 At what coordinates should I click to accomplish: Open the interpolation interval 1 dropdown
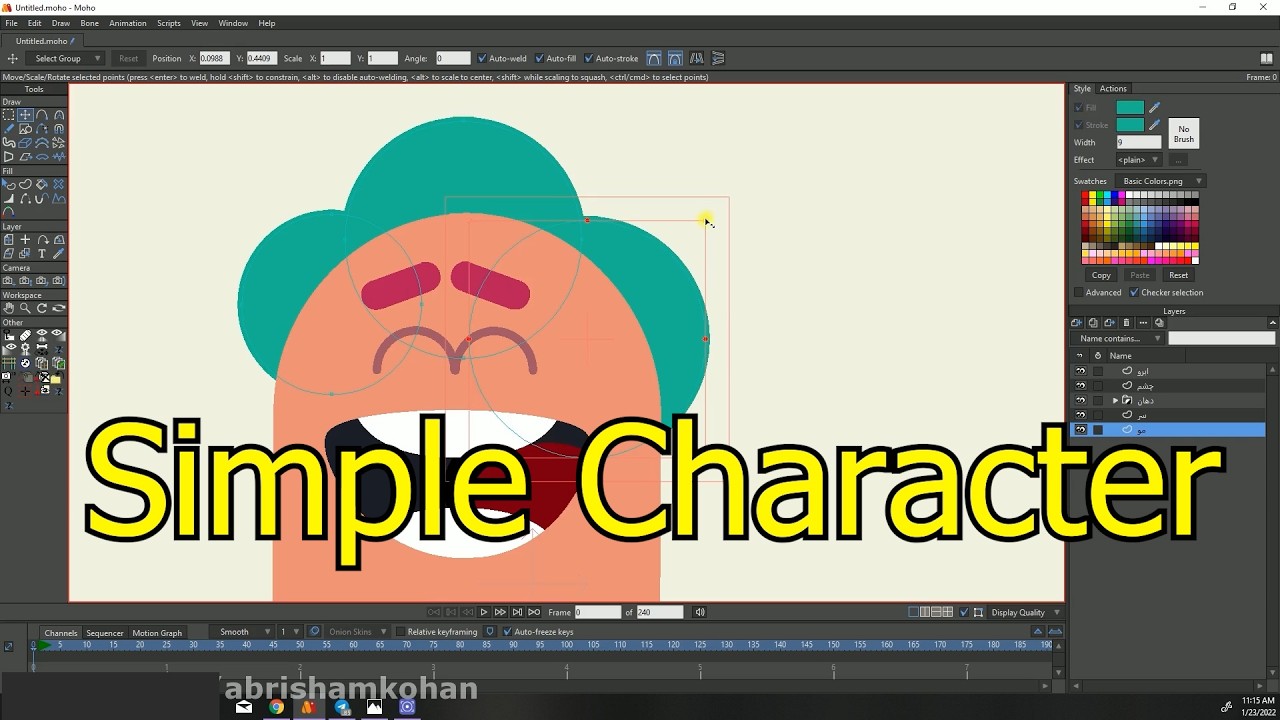click(x=289, y=632)
